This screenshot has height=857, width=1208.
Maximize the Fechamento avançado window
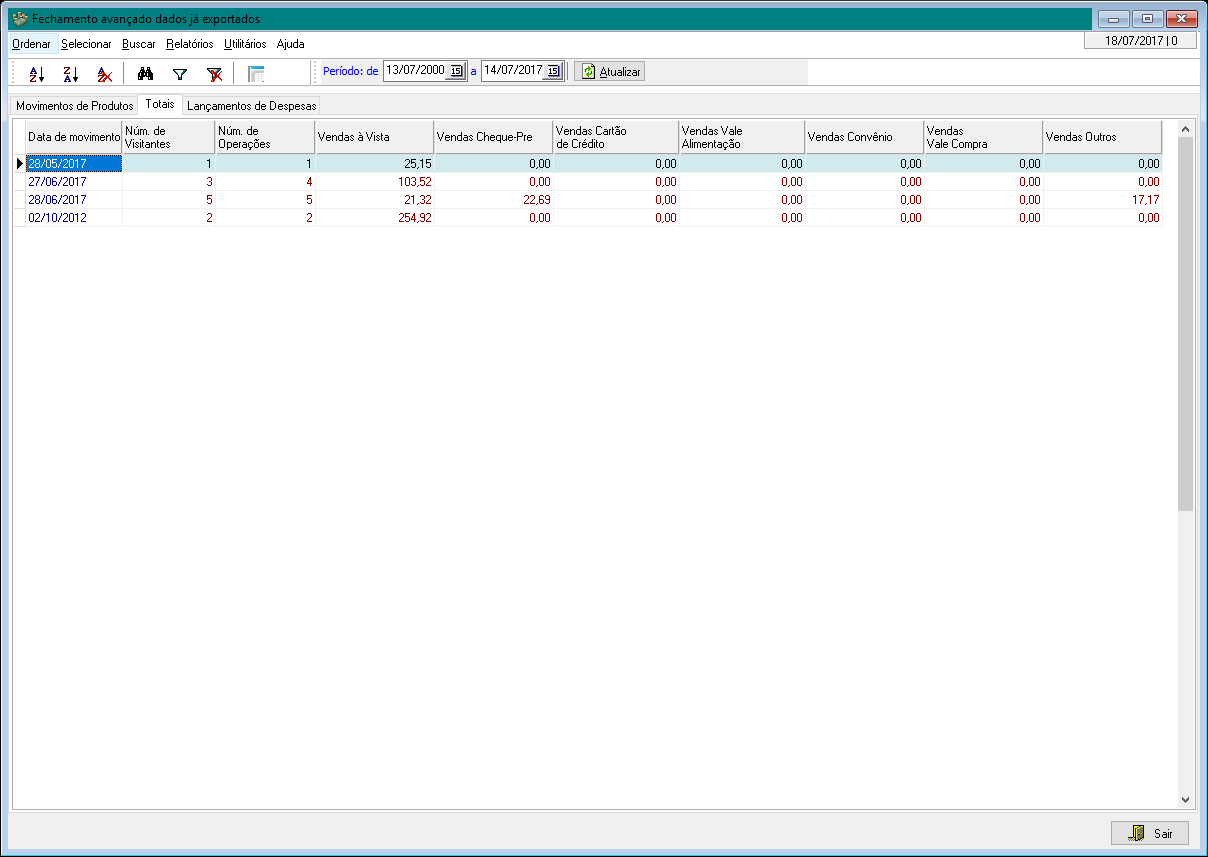click(x=1148, y=18)
